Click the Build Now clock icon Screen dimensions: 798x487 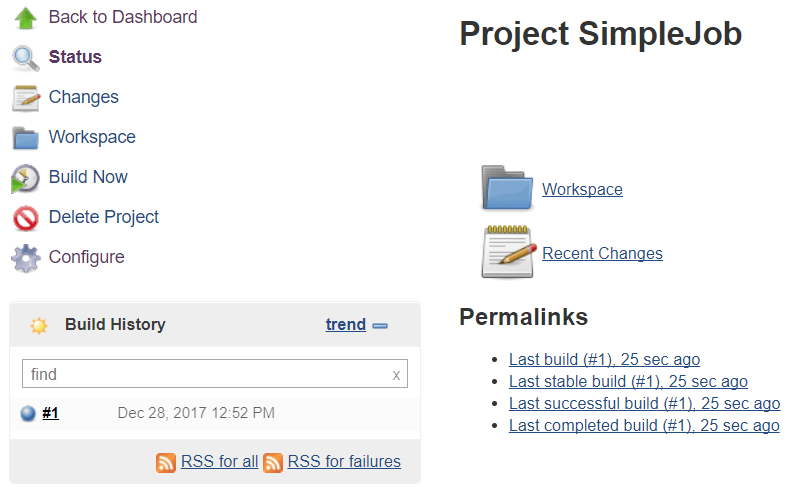(25, 179)
